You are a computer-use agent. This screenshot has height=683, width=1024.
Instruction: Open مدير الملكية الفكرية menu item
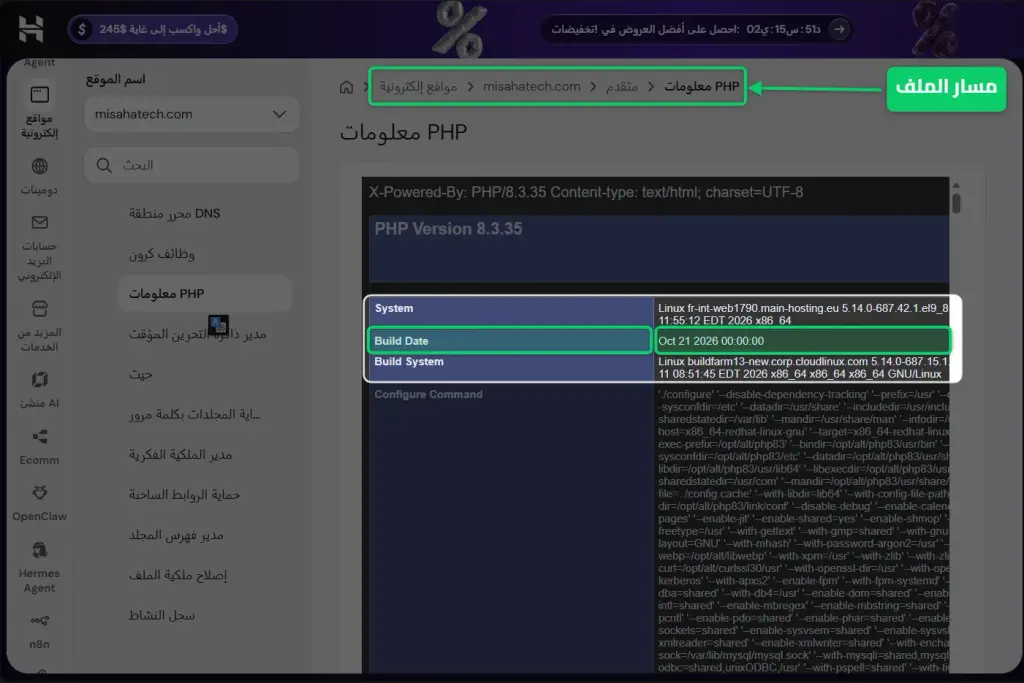pyautogui.click(x=180, y=454)
